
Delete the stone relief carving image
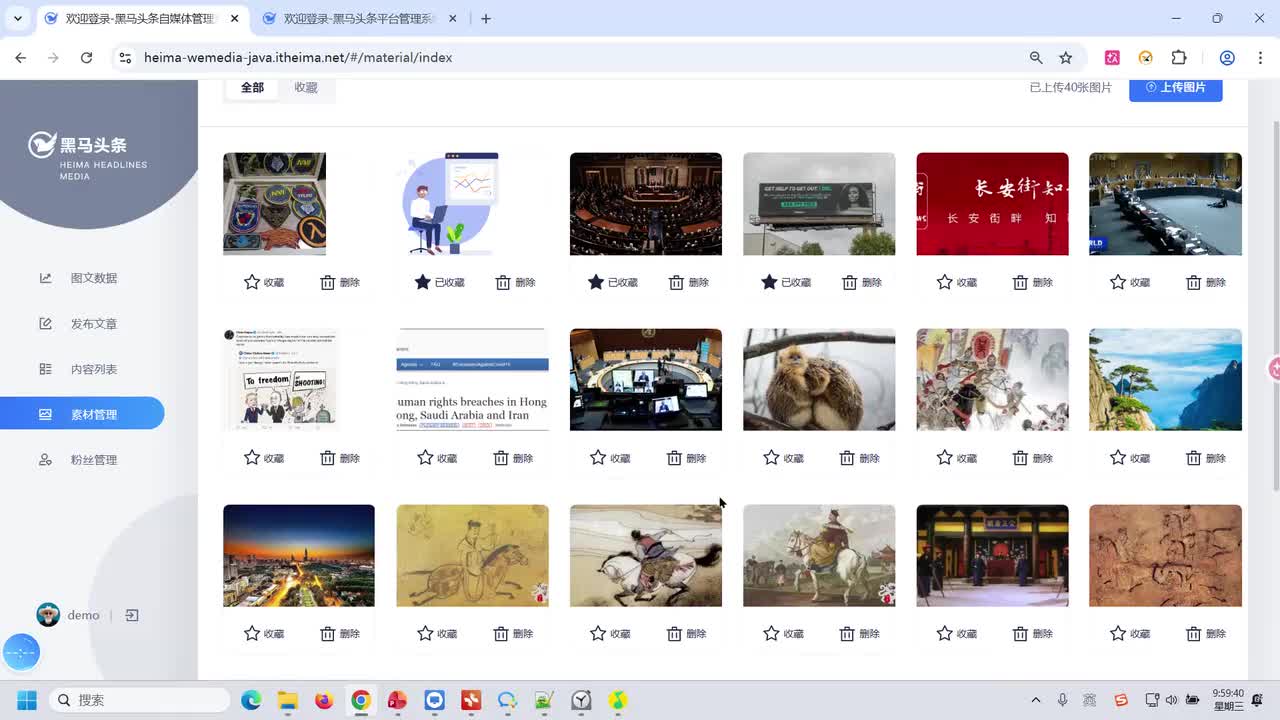pos(1206,634)
